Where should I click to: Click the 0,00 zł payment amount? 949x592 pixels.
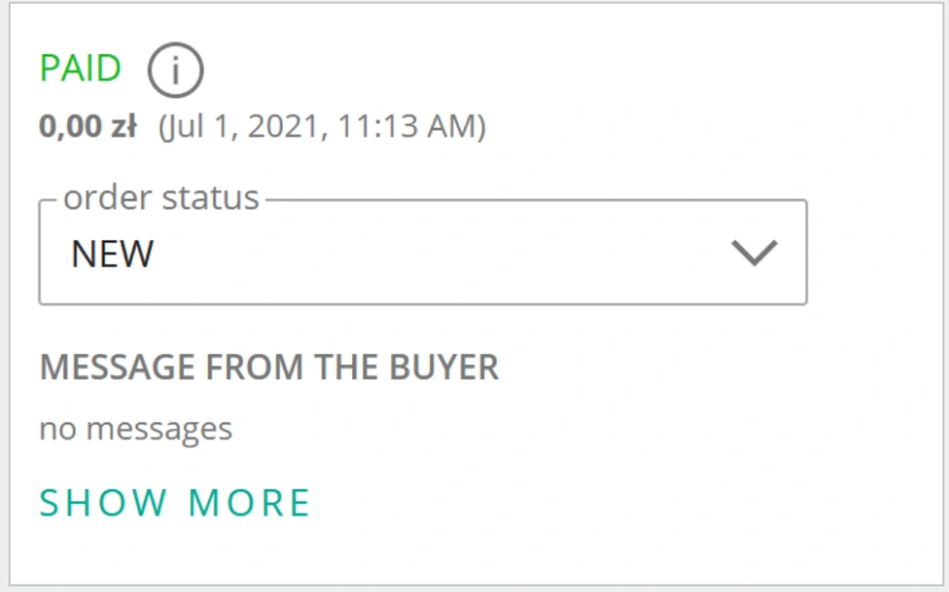tap(88, 127)
